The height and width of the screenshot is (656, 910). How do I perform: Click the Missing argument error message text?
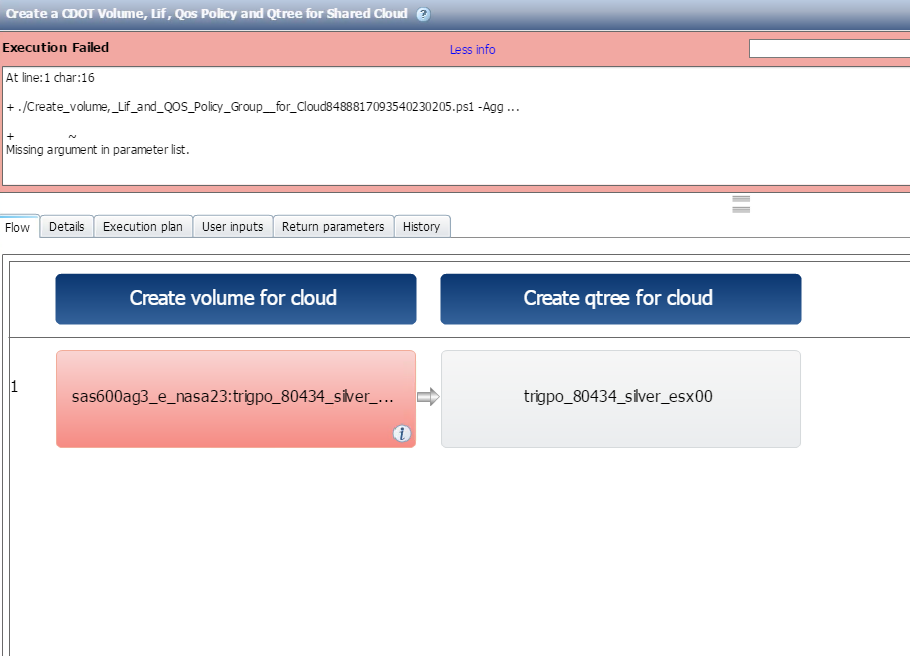click(x=97, y=150)
